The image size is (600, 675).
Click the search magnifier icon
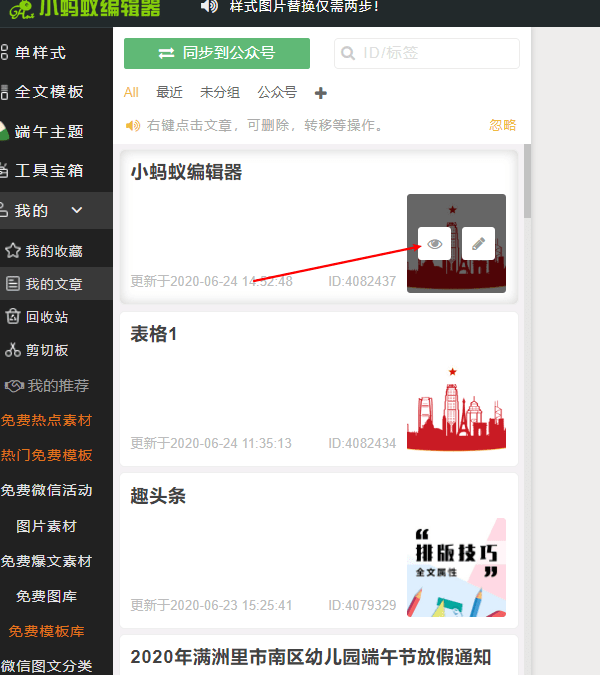348,53
